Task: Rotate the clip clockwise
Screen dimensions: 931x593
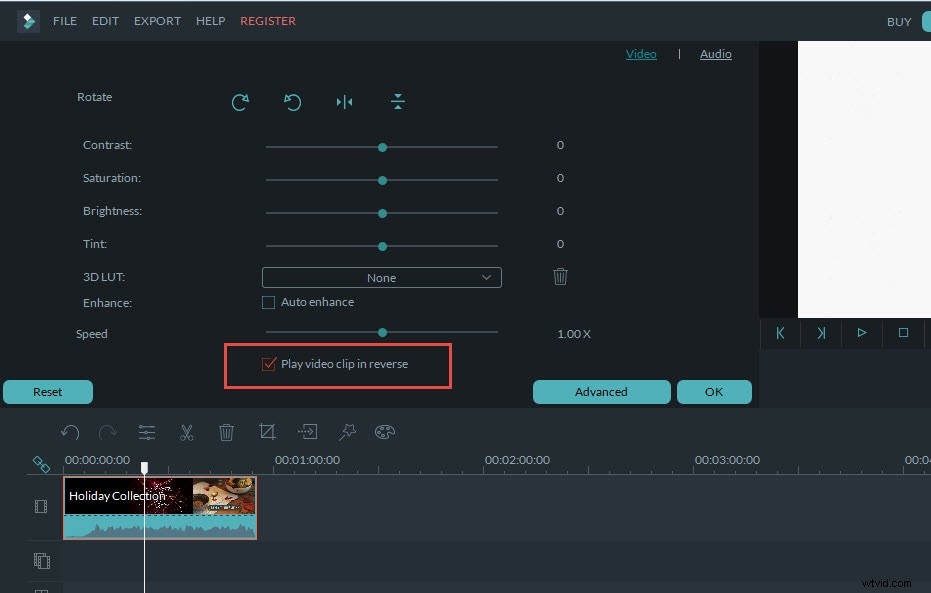Action: click(240, 101)
